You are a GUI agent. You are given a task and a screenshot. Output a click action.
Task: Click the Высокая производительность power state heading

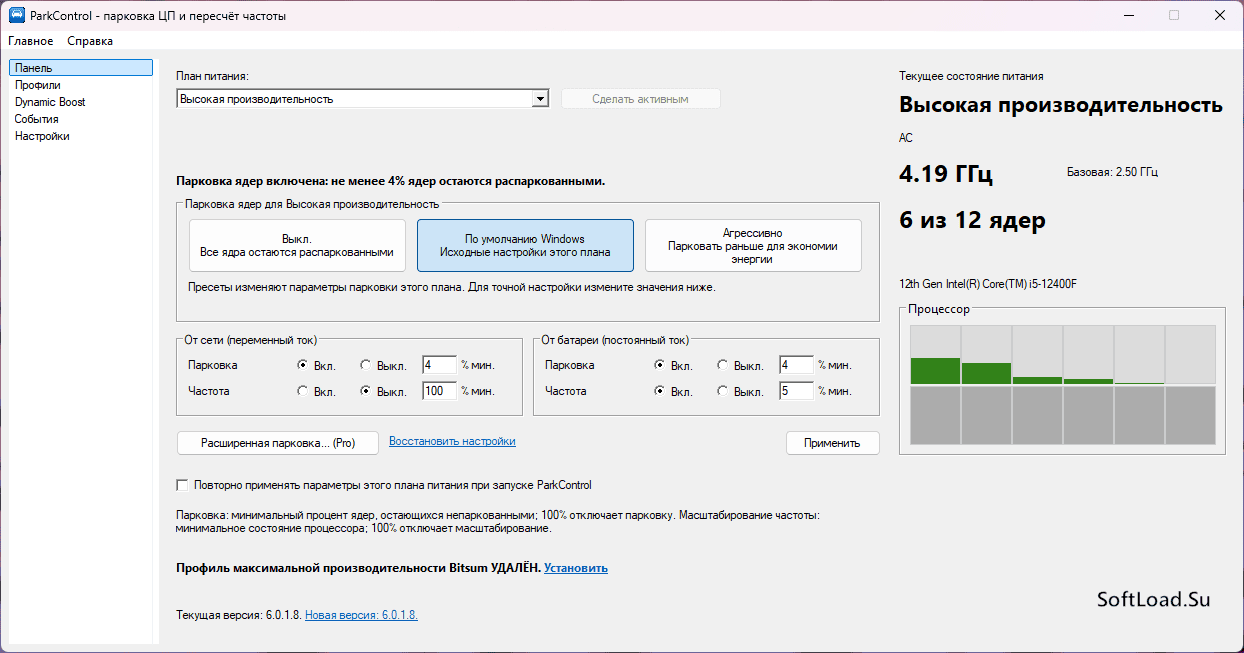coord(1061,105)
